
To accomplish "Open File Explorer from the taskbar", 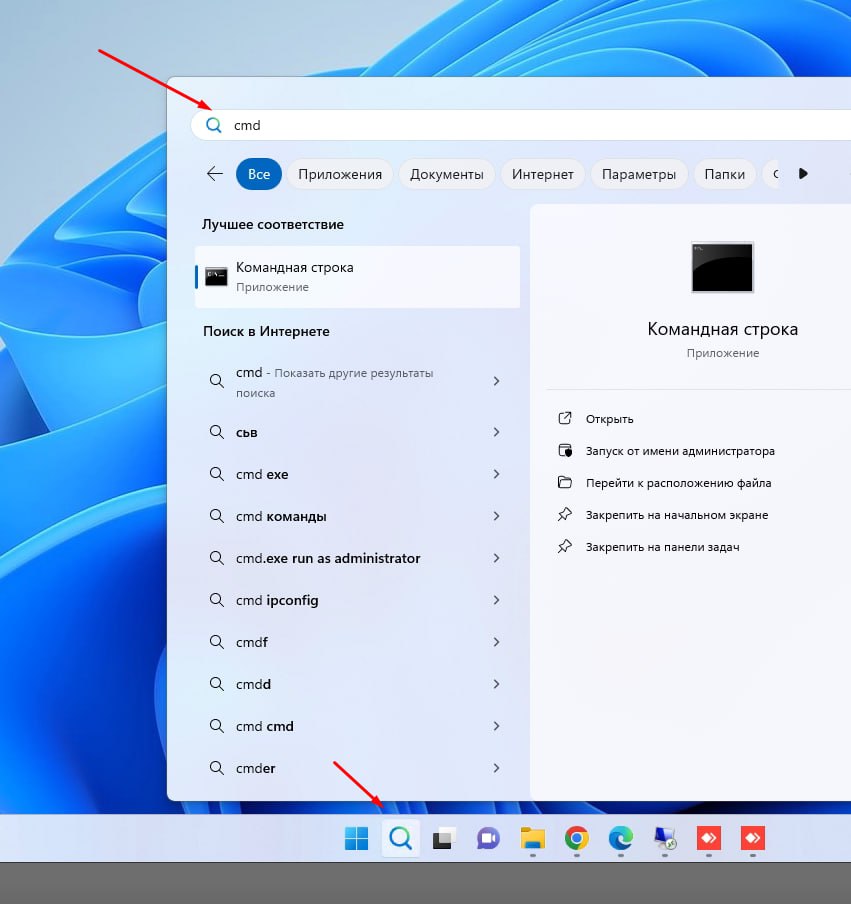I will tap(533, 838).
